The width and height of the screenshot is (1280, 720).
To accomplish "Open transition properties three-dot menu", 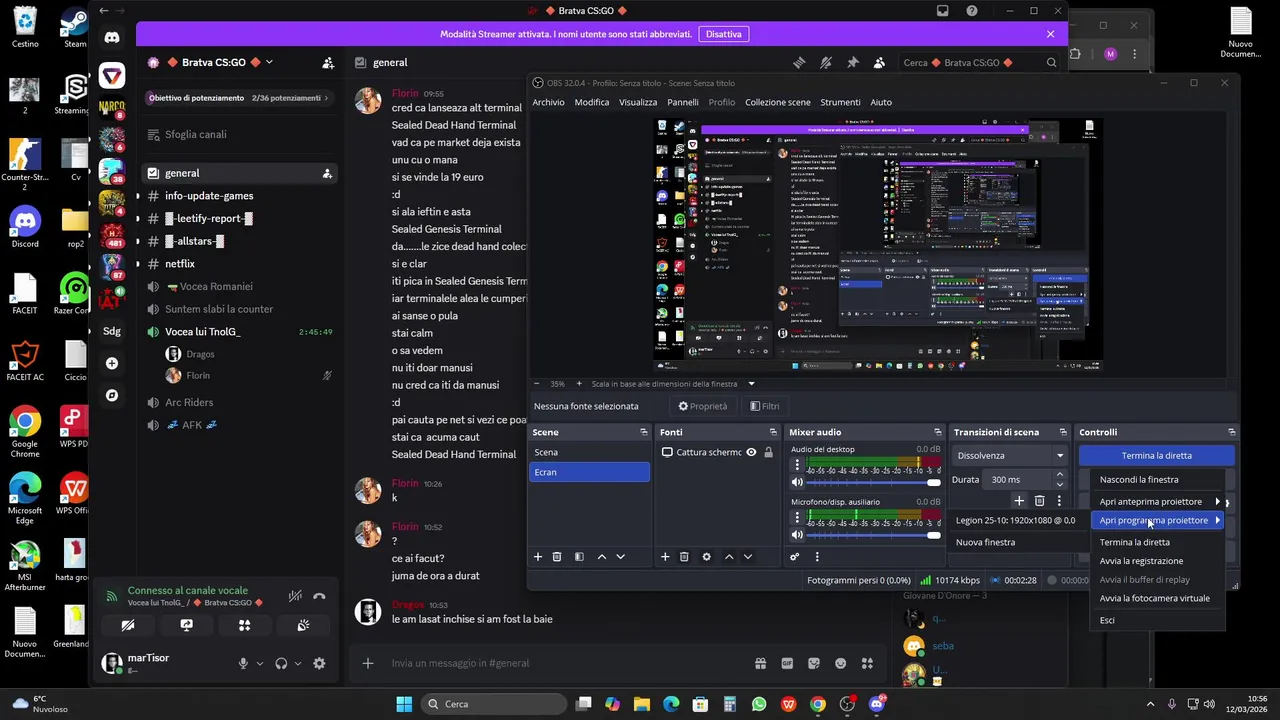I will click(x=1059, y=501).
